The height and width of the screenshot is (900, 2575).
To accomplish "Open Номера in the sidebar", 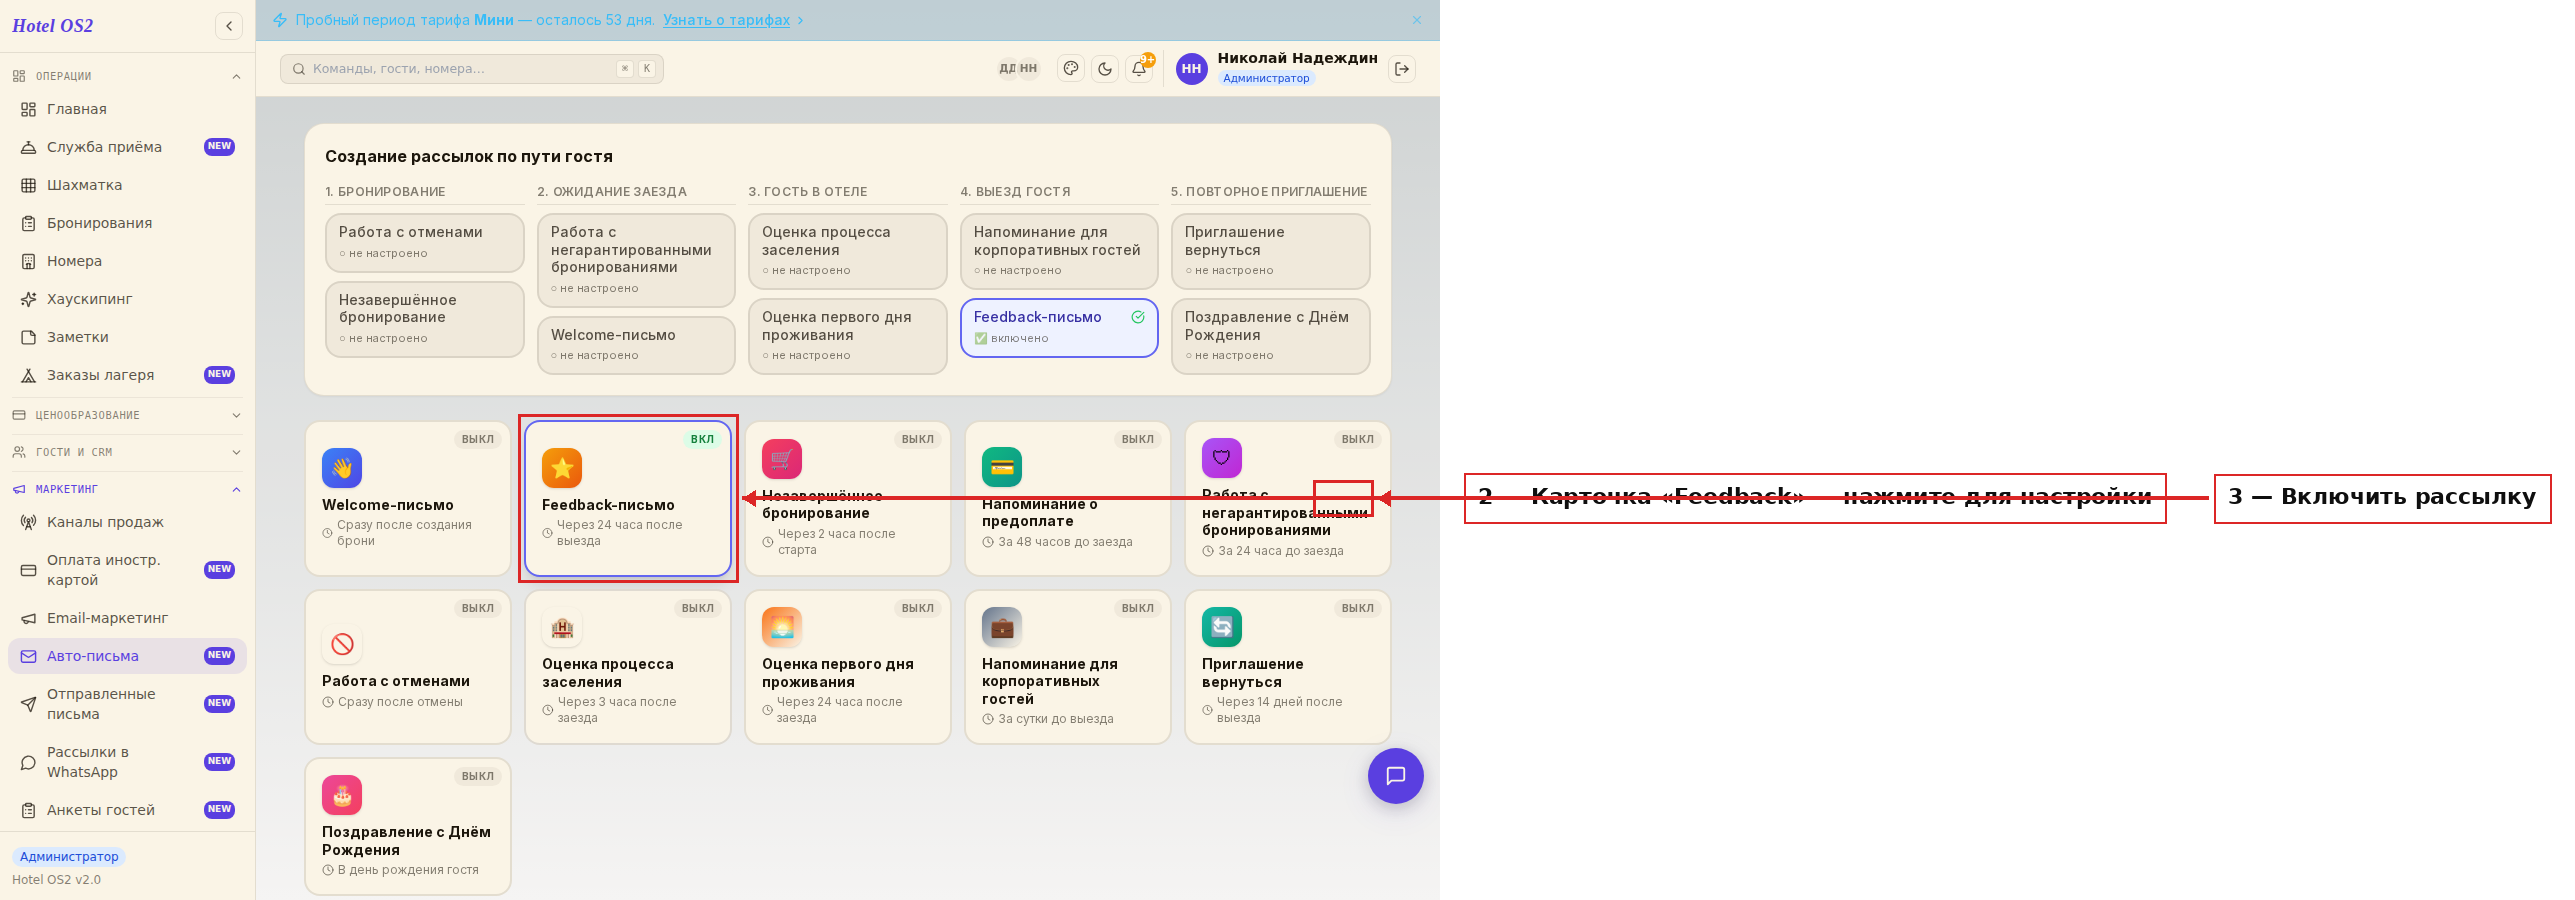I will 127,261.
